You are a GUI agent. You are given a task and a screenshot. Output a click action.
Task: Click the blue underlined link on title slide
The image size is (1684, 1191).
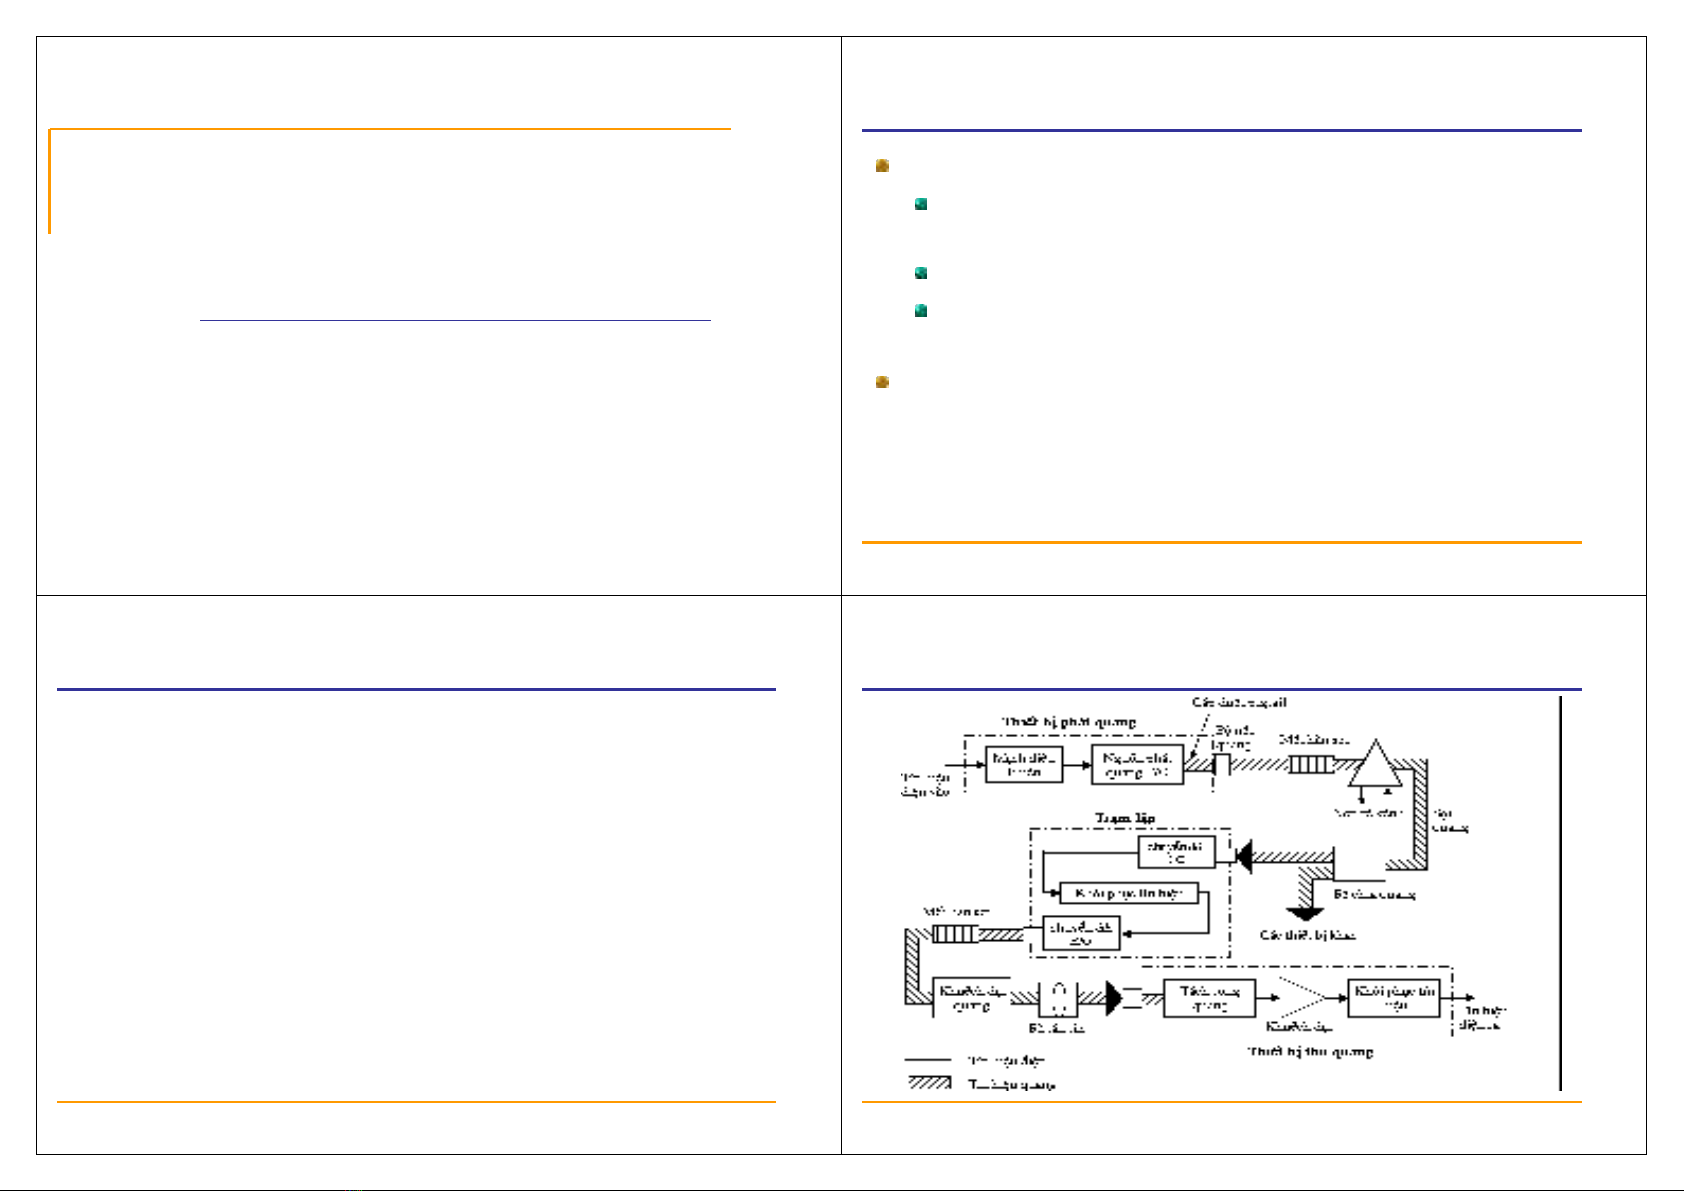(455, 319)
